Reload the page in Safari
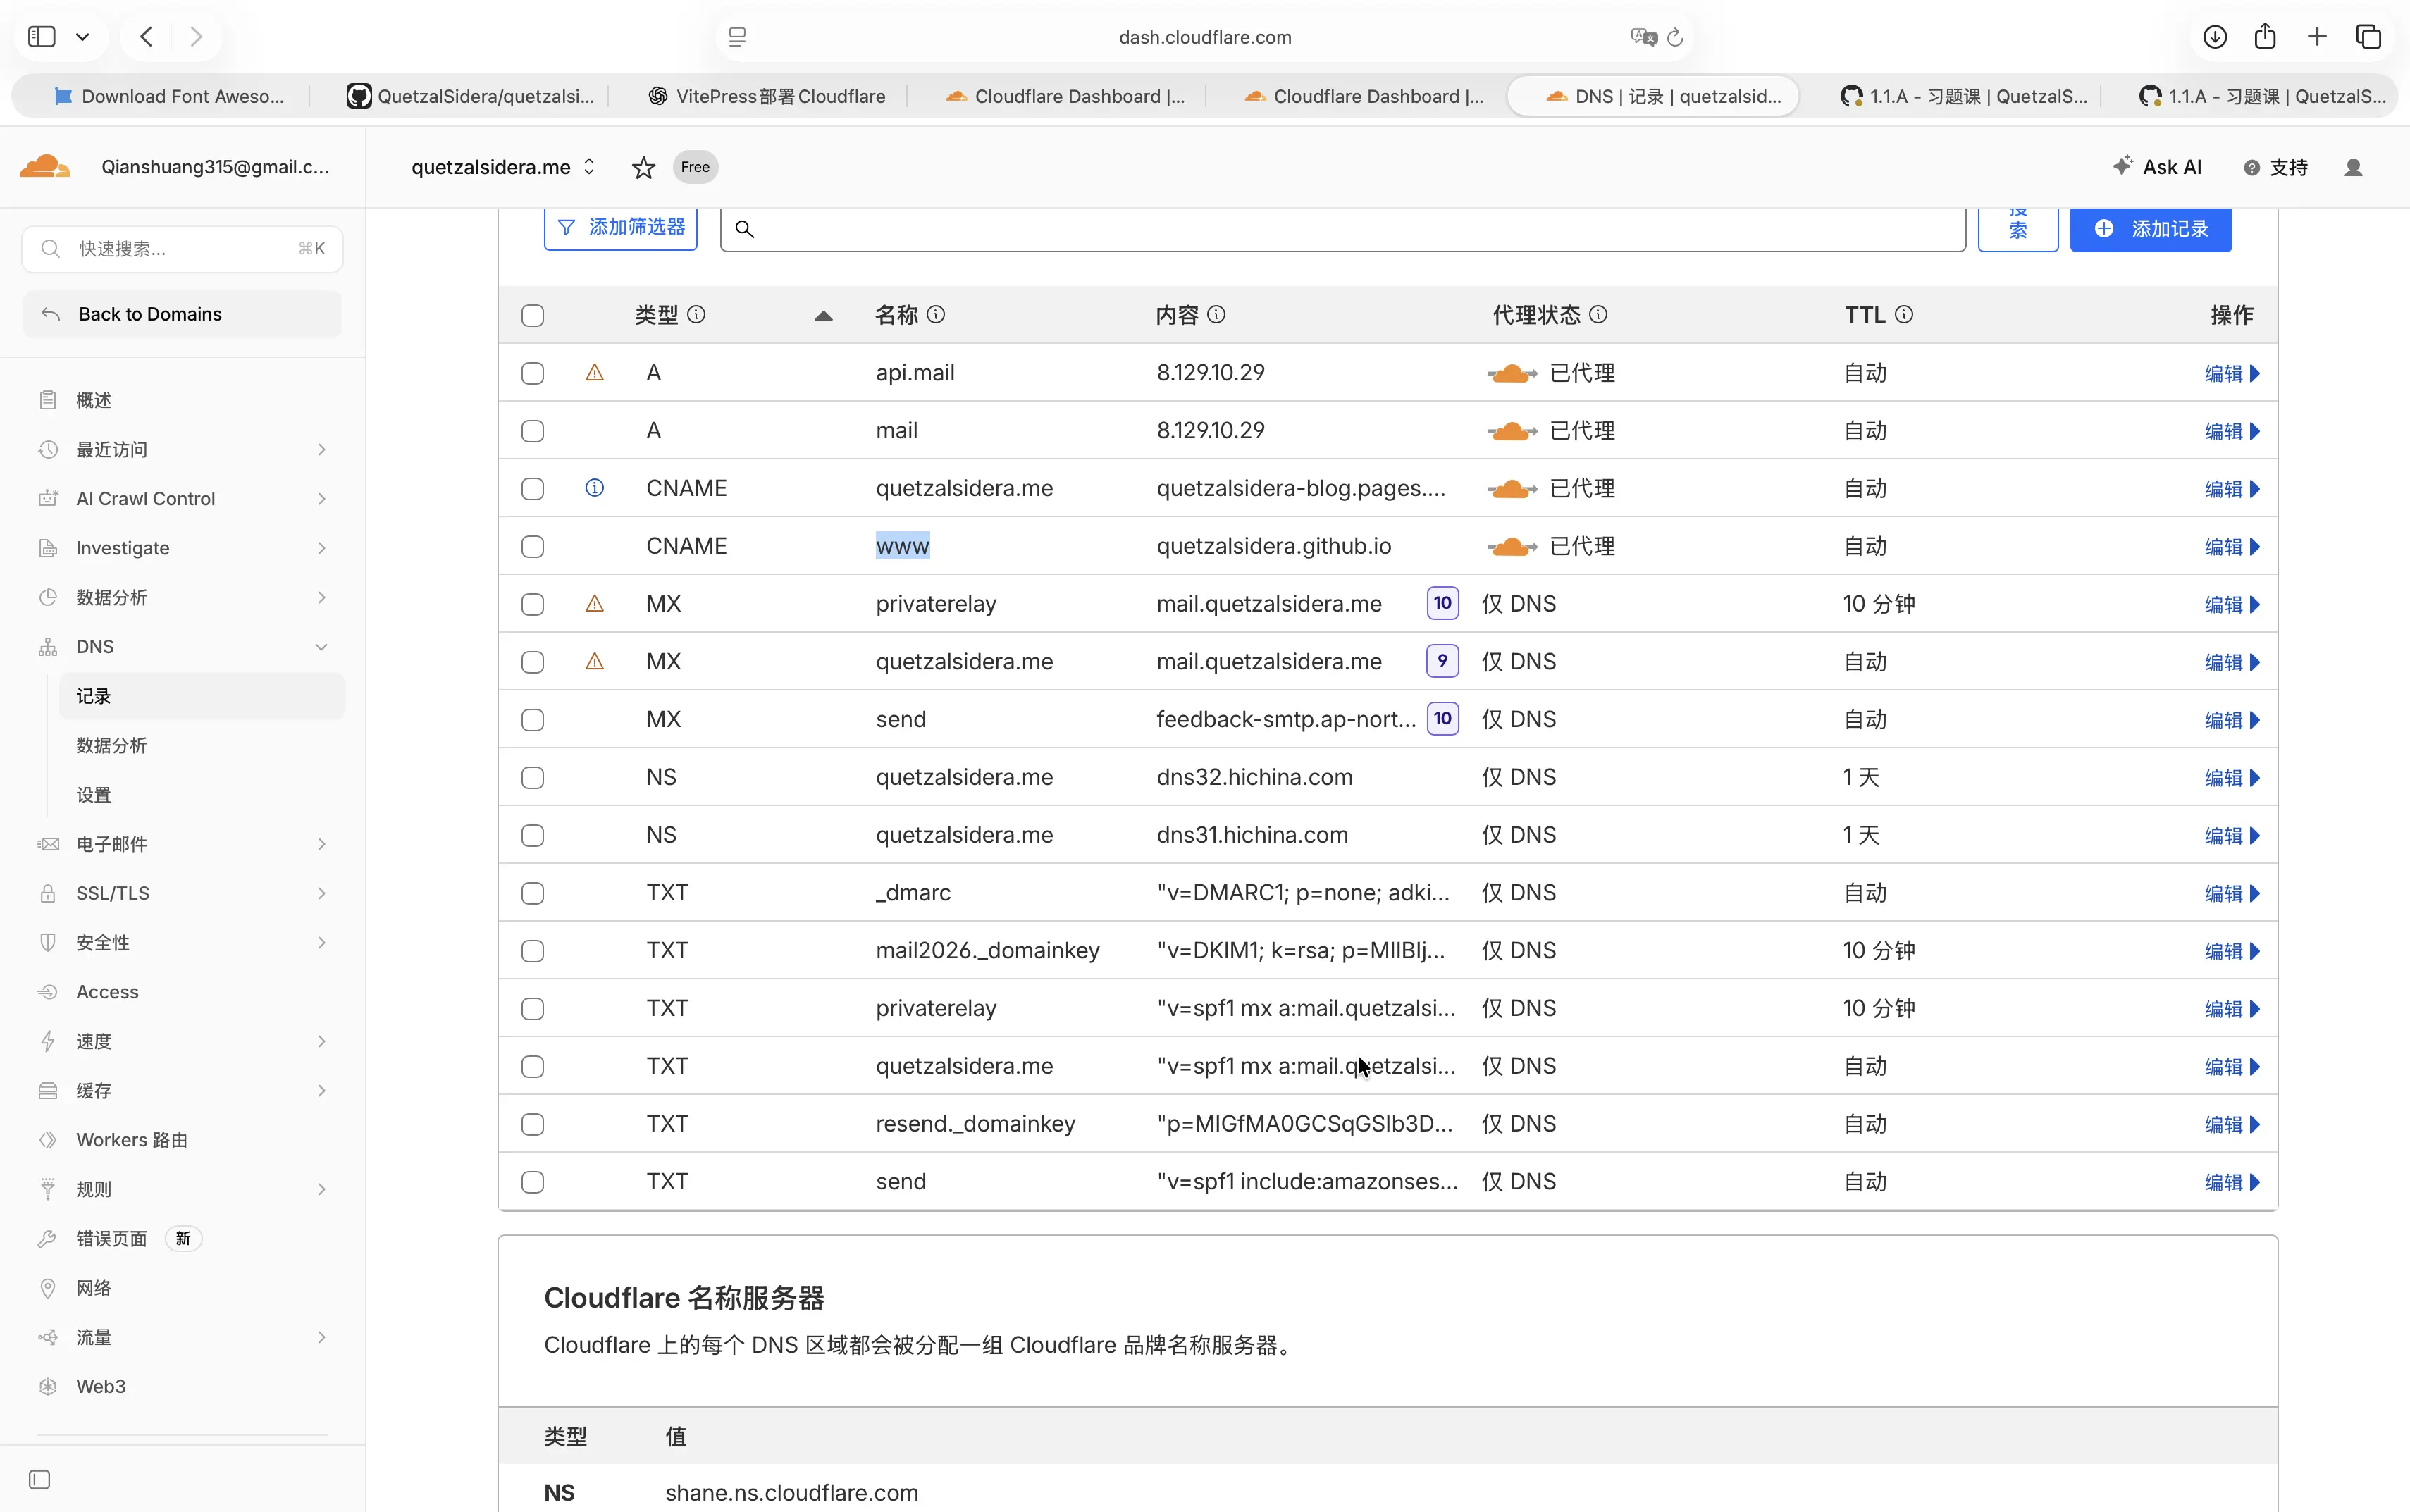The width and height of the screenshot is (2410, 1512). [x=1675, y=37]
